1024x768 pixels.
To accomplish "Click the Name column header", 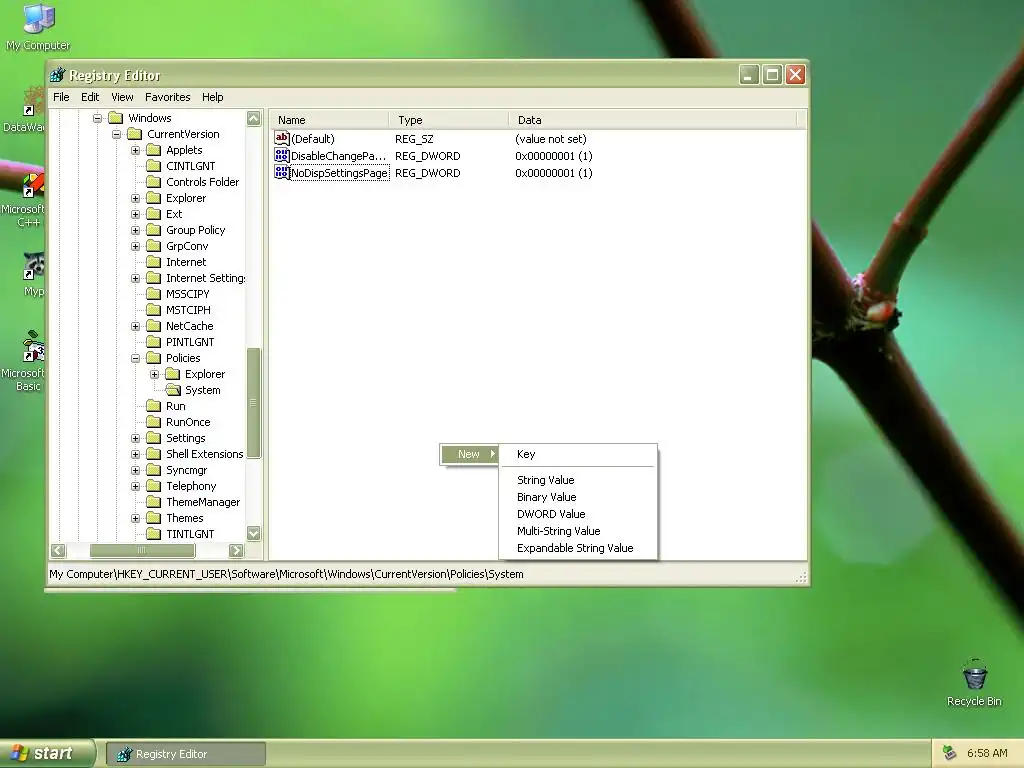I will pos(330,120).
